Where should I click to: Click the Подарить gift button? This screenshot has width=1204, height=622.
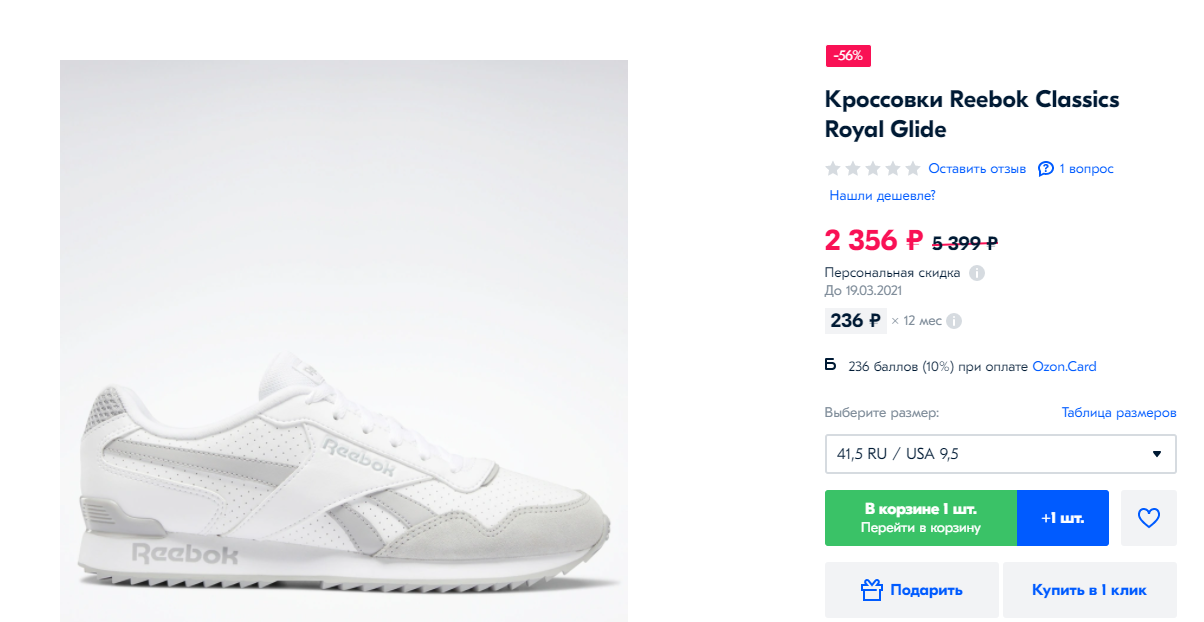[911, 590]
